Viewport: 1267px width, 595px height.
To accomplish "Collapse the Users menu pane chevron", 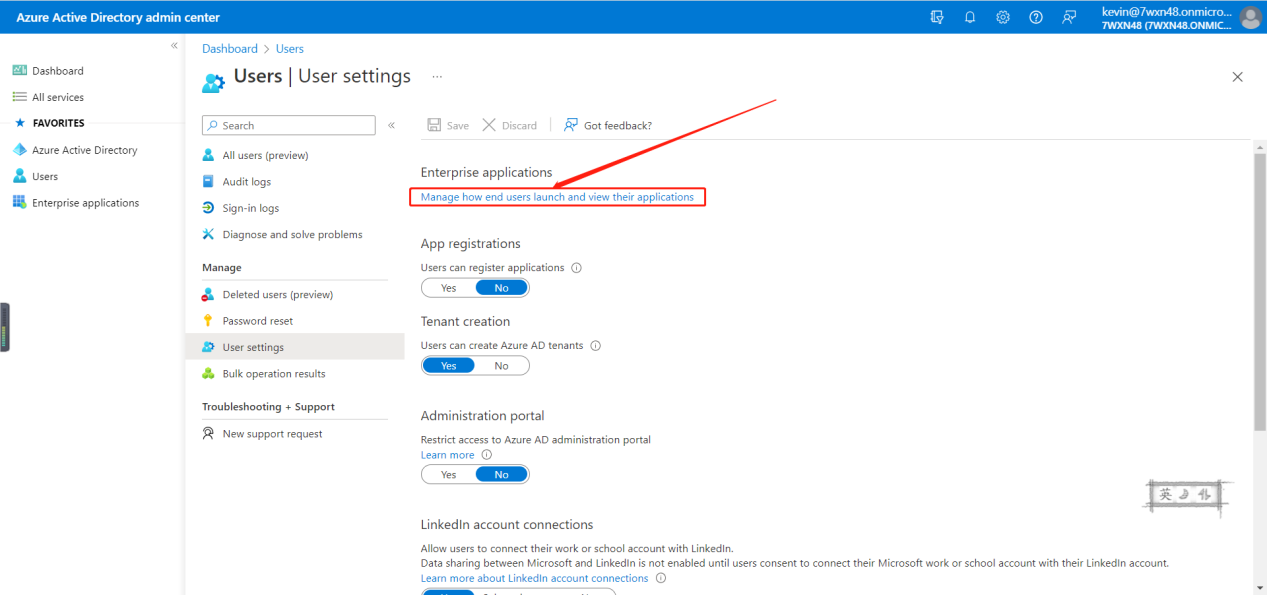I will tap(391, 125).
